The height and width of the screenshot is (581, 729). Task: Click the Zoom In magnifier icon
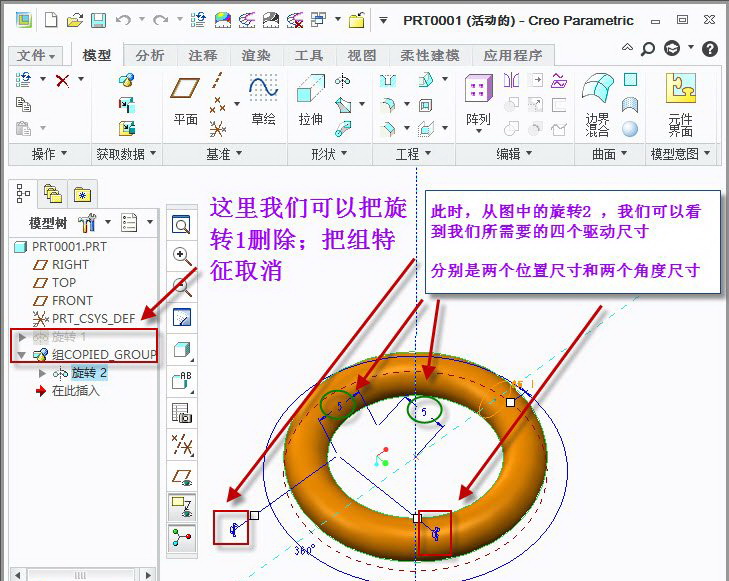[x=182, y=256]
